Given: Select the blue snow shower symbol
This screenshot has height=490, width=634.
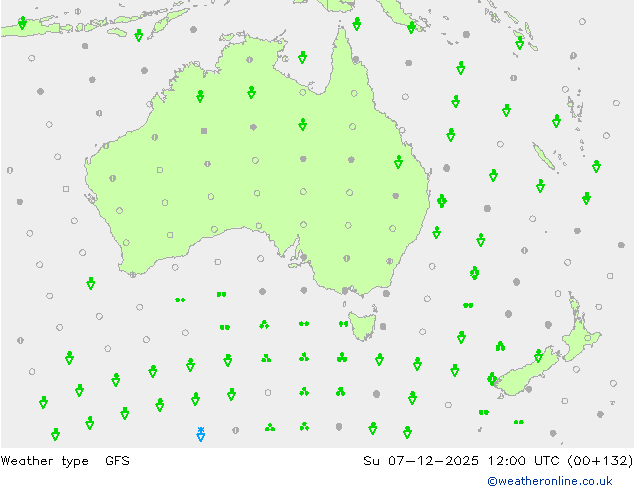Looking at the screenshot, I should coord(201,434).
